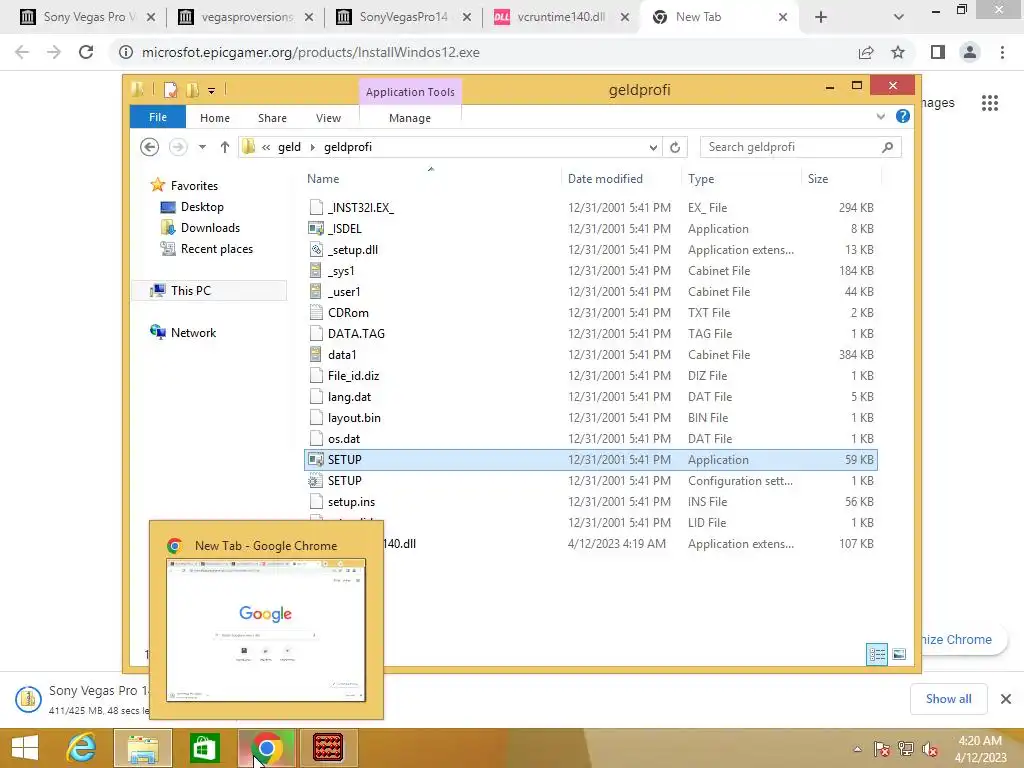Switch to large icons view layout
The width and height of the screenshot is (1024, 768).
pos(899,654)
